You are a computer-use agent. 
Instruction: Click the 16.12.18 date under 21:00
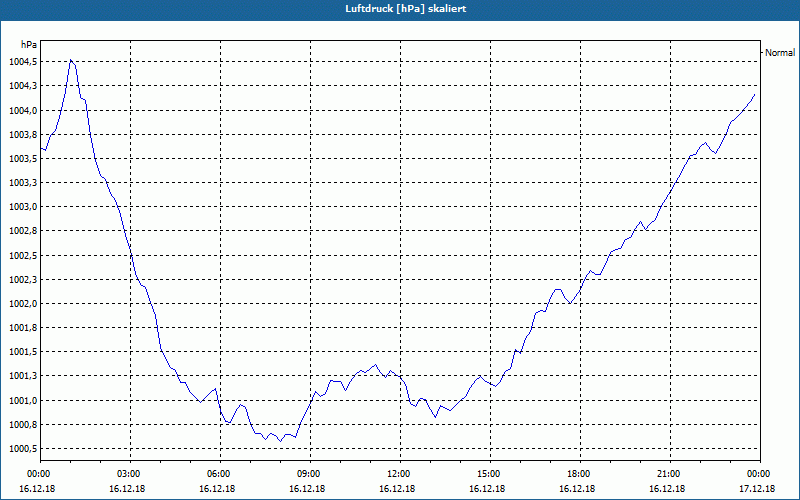click(x=667, y=489)
